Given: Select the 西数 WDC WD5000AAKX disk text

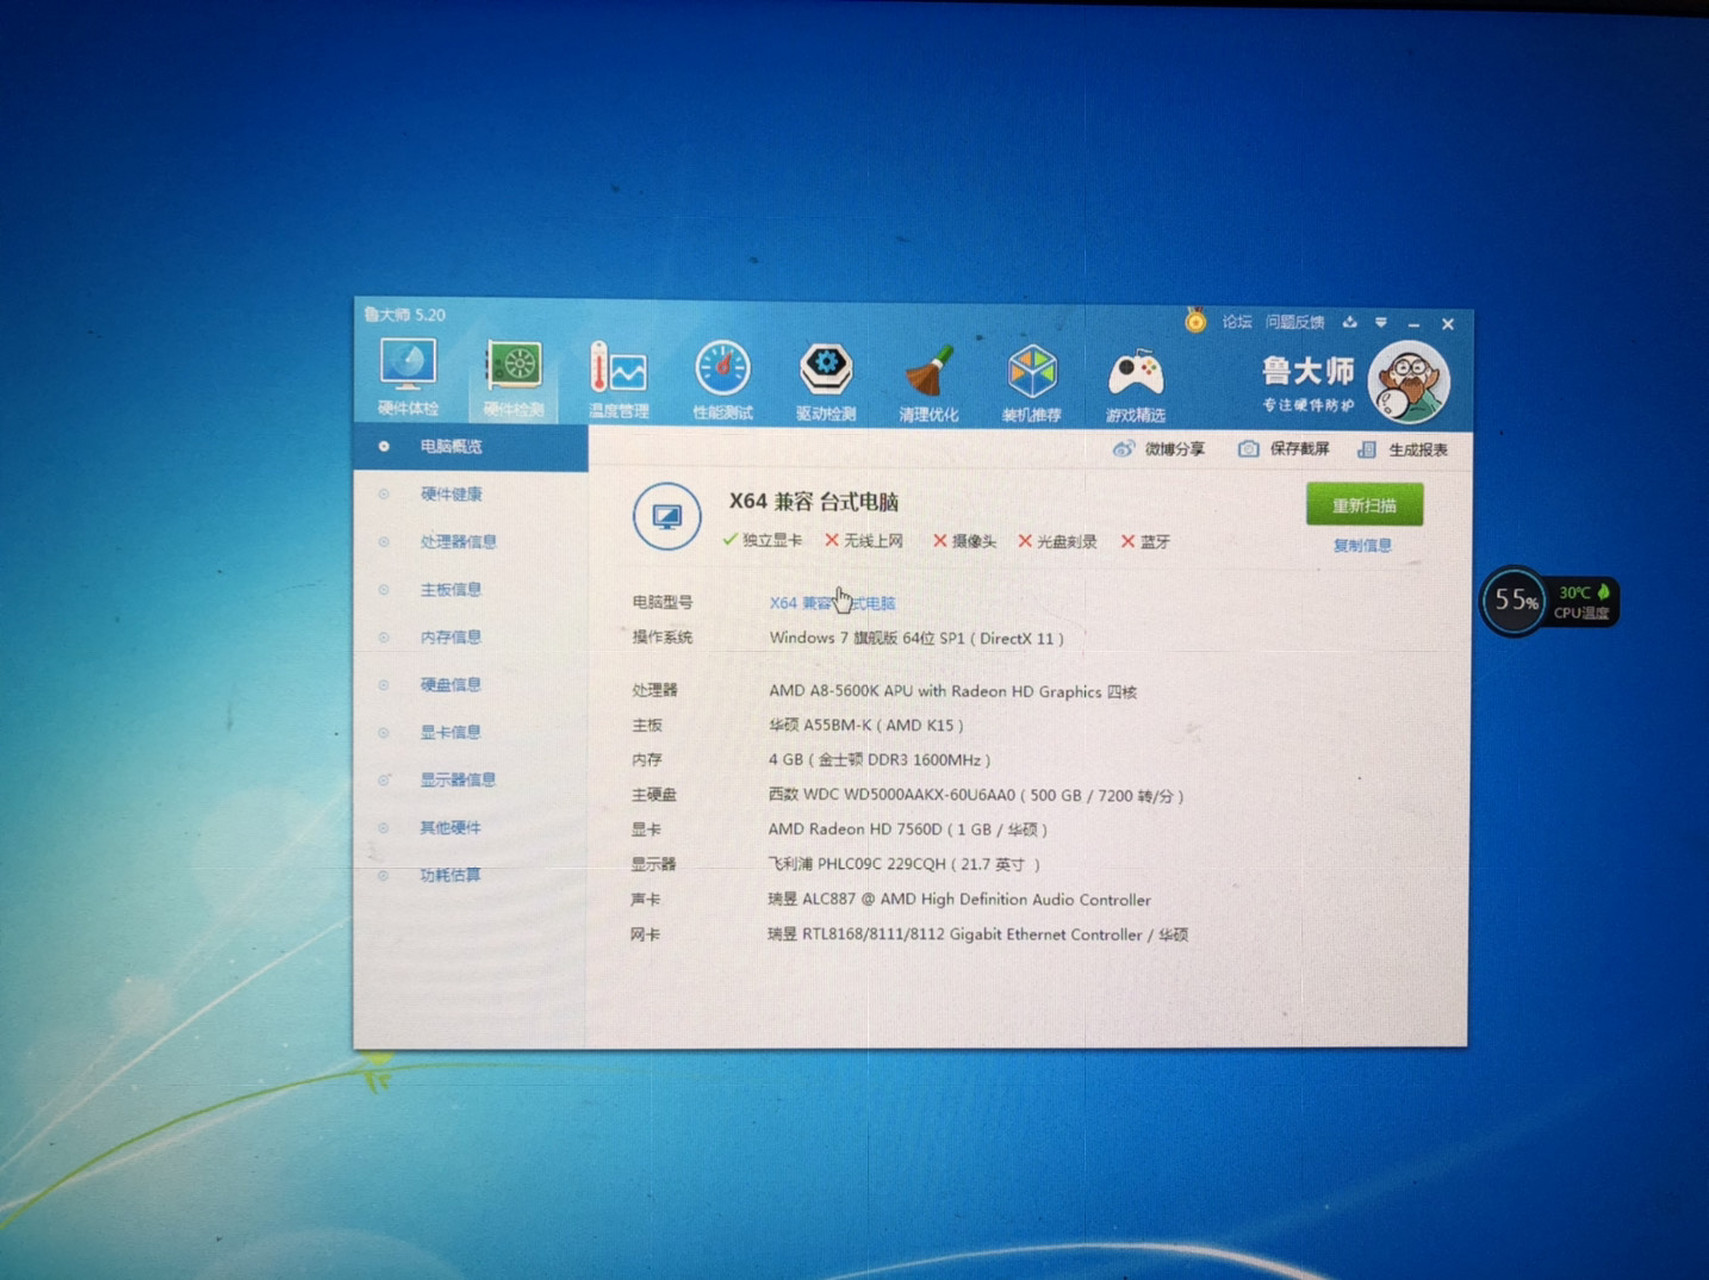Looking at the screenshot, I should coord(976,796).
